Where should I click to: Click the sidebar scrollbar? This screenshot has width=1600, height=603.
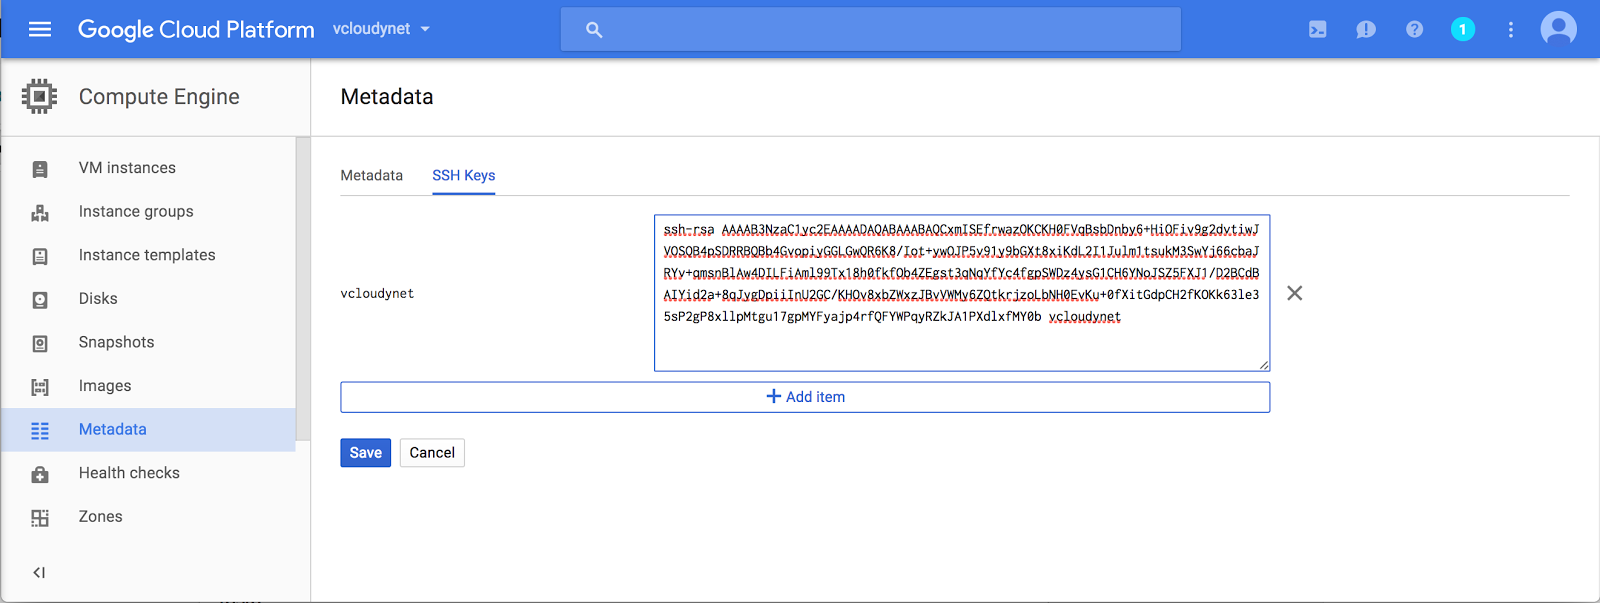pyautogui.click(x=303, y=289)
